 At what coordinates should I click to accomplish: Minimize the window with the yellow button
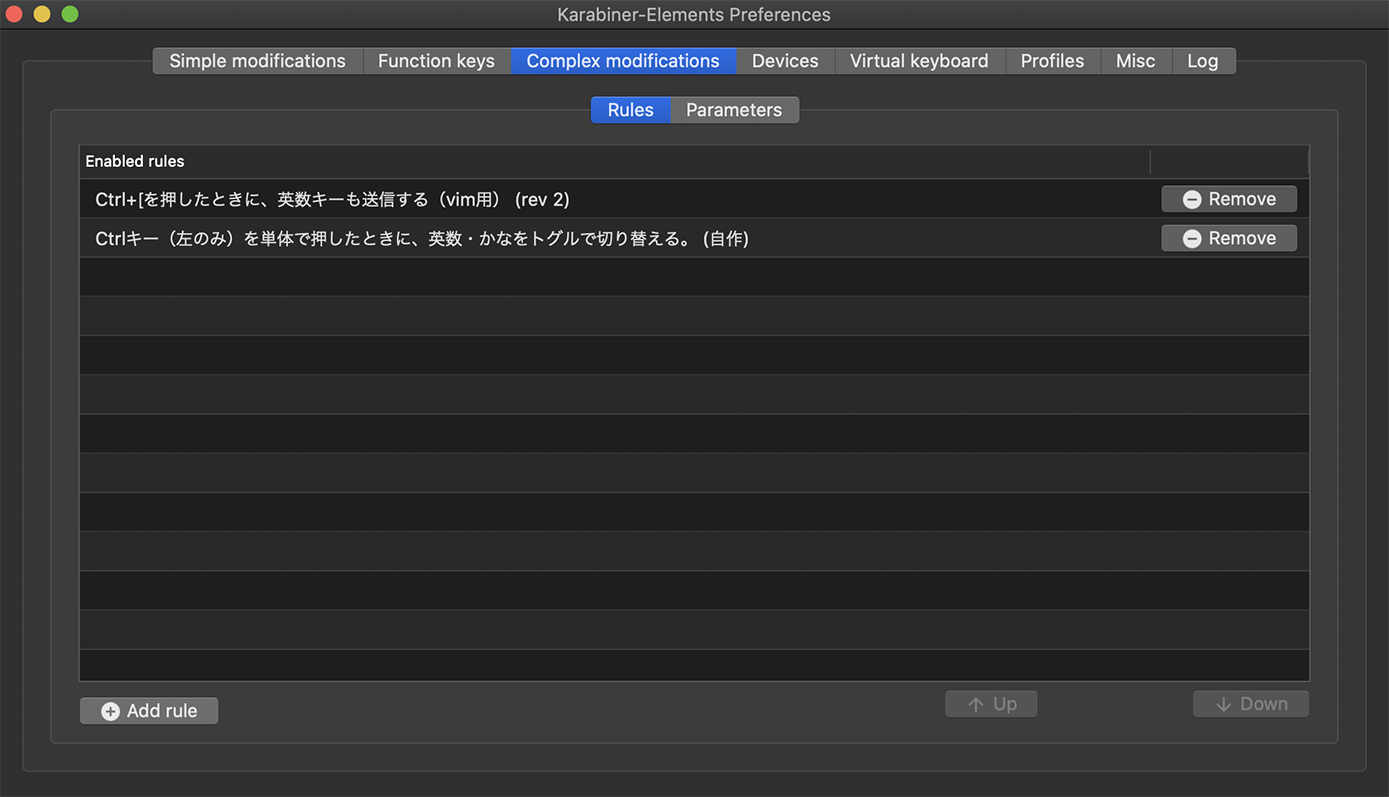[42, 14]
